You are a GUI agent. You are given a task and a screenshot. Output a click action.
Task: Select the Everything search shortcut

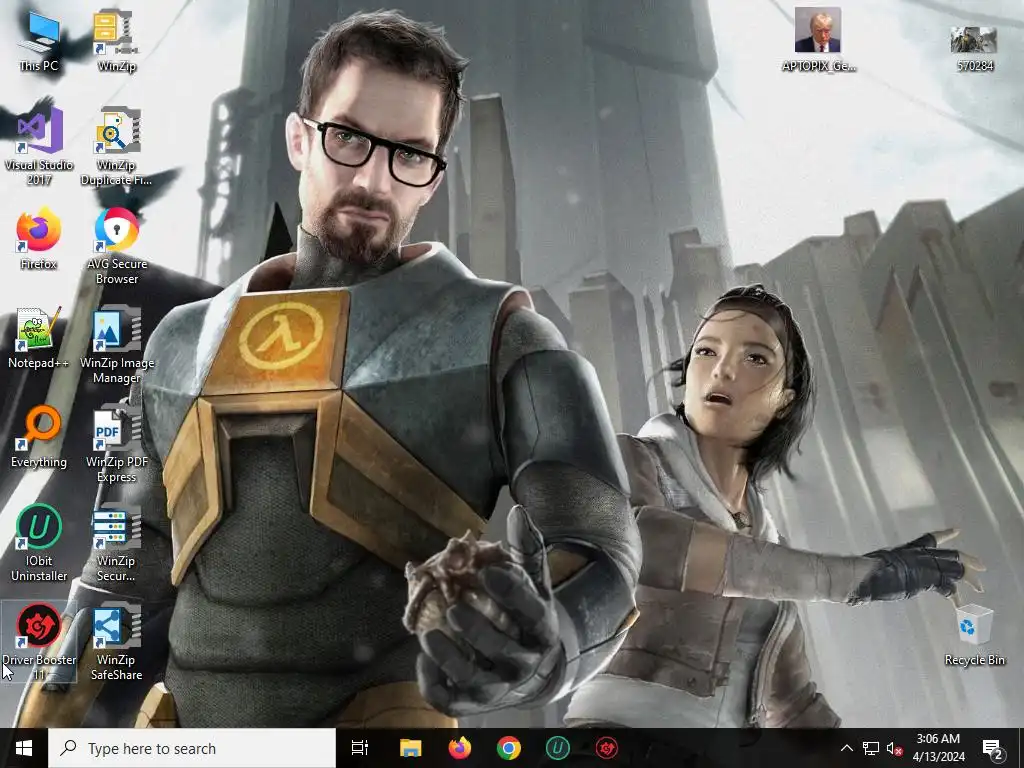coord(39,438)
